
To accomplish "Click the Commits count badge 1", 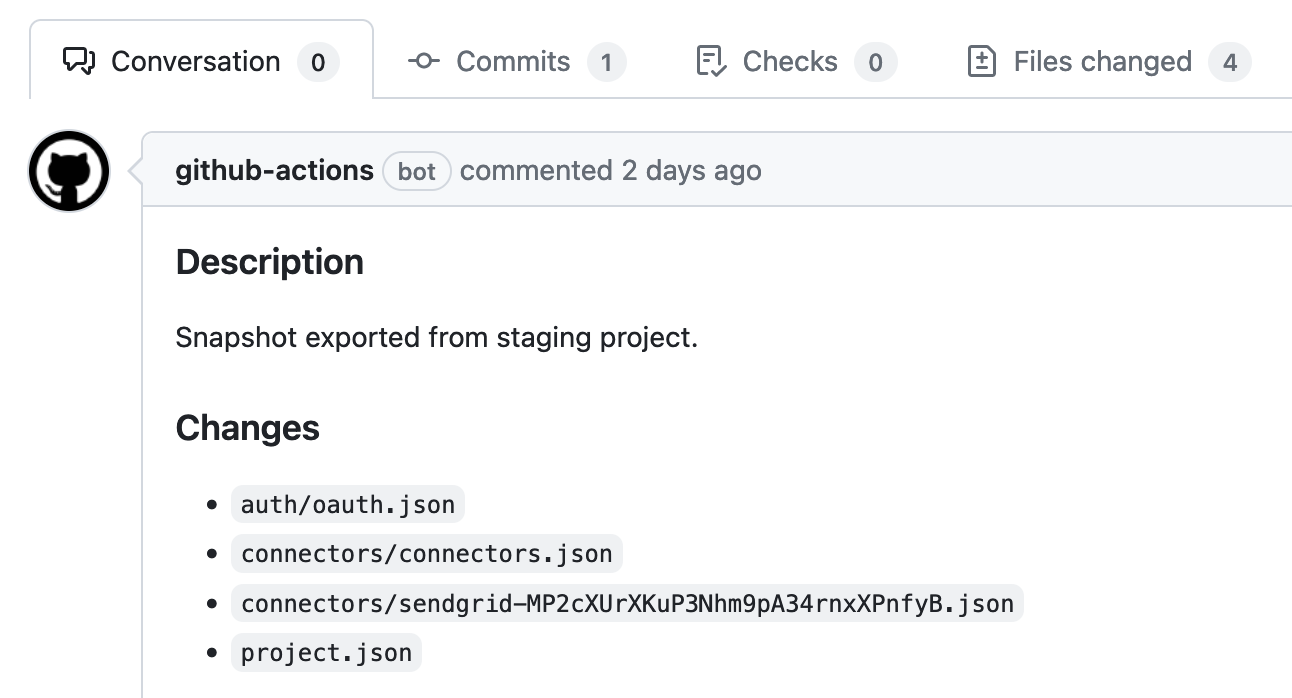I will pyautogui.click(x=606, y=63).
